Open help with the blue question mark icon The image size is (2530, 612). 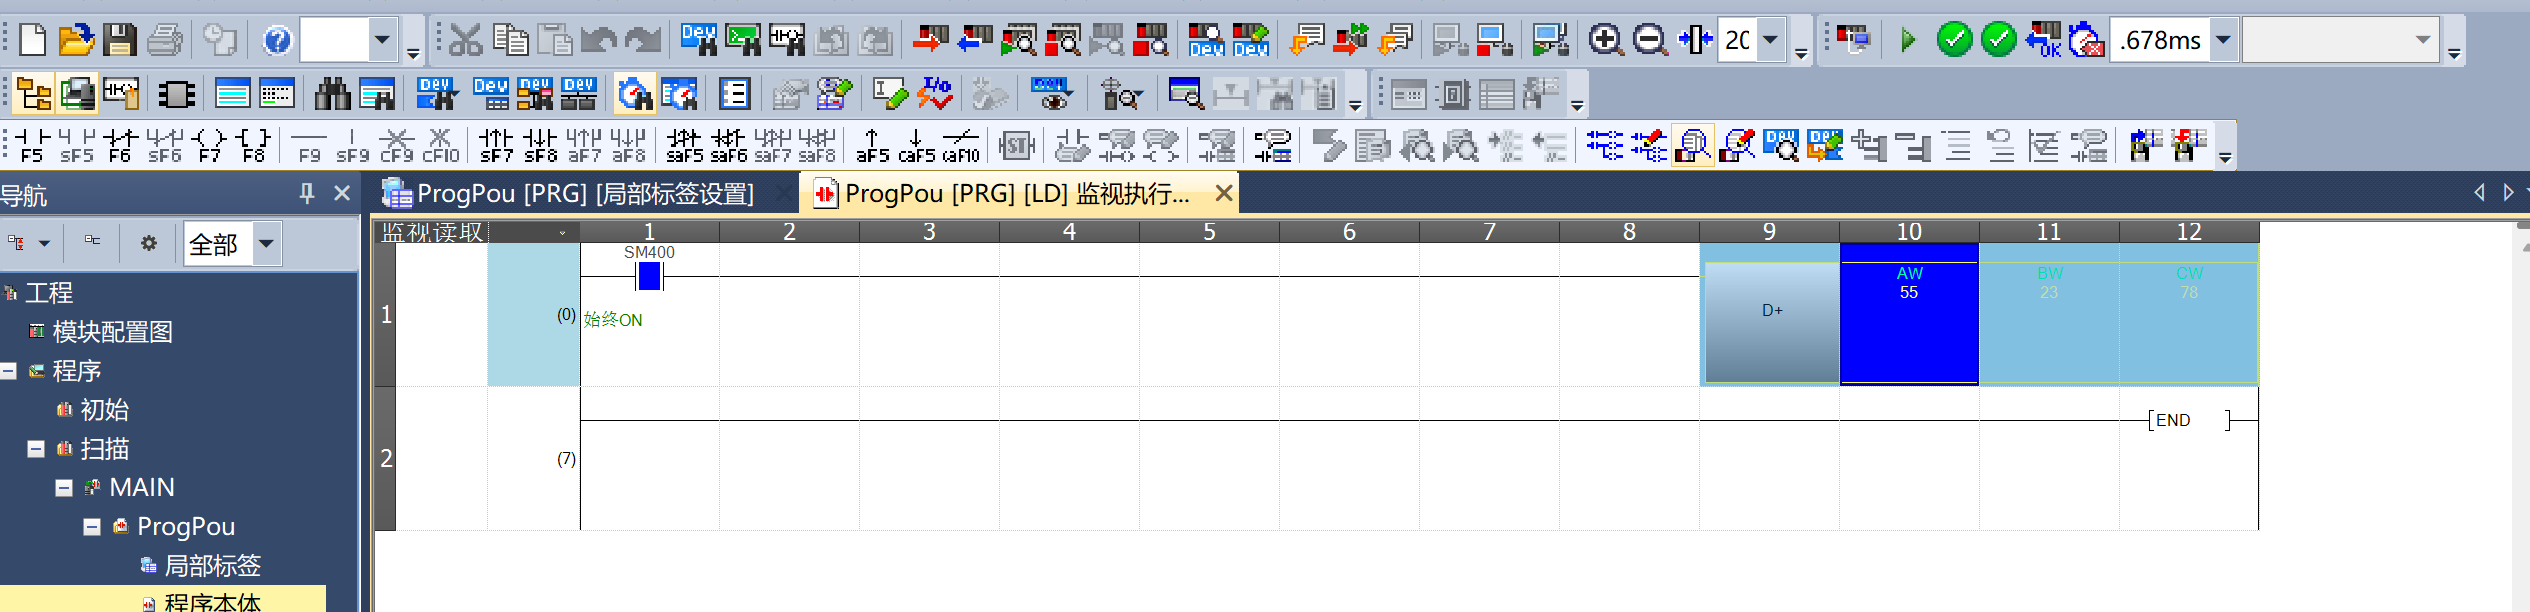(277, 40)
